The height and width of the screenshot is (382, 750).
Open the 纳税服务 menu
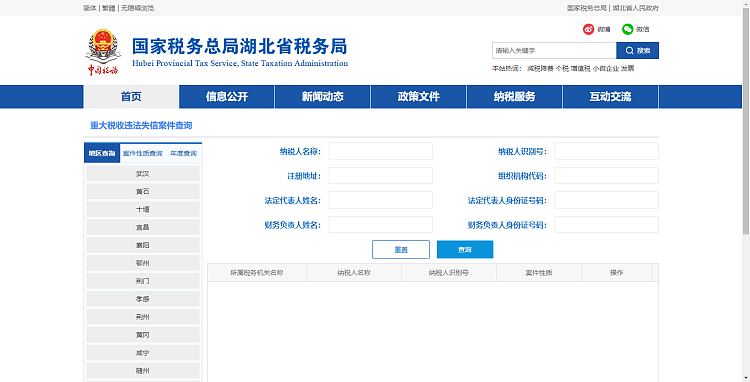click(x=514, y=97)
